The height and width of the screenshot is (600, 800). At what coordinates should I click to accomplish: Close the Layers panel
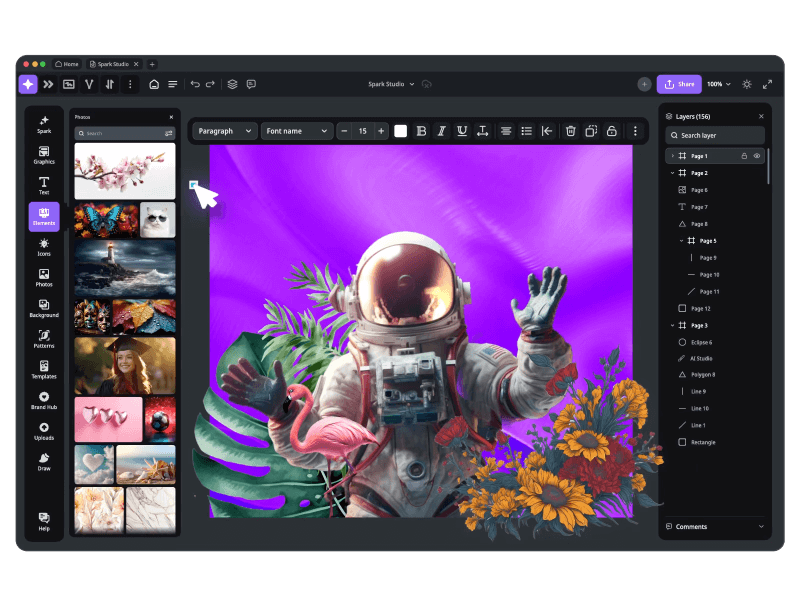761,116
